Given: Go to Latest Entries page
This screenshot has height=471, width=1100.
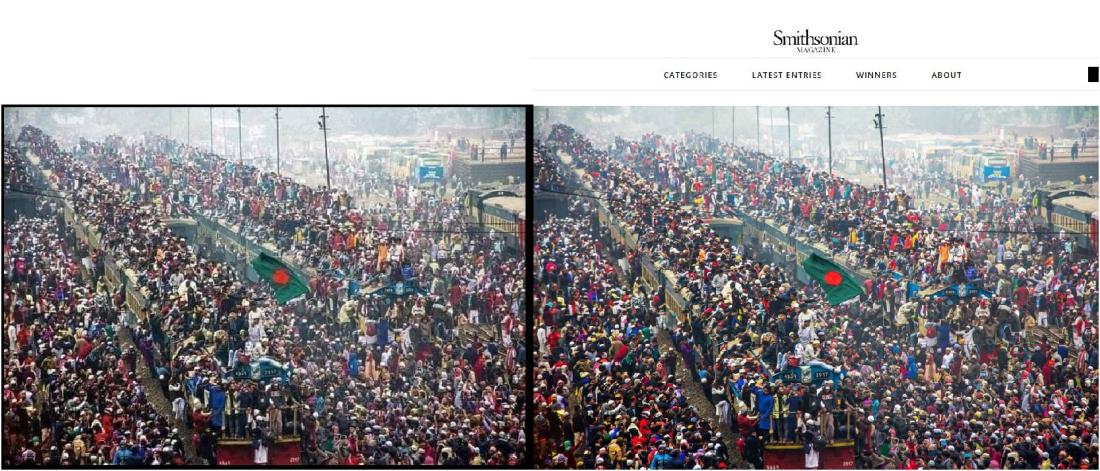Looking at the screenshot, I should pos(786,75).
